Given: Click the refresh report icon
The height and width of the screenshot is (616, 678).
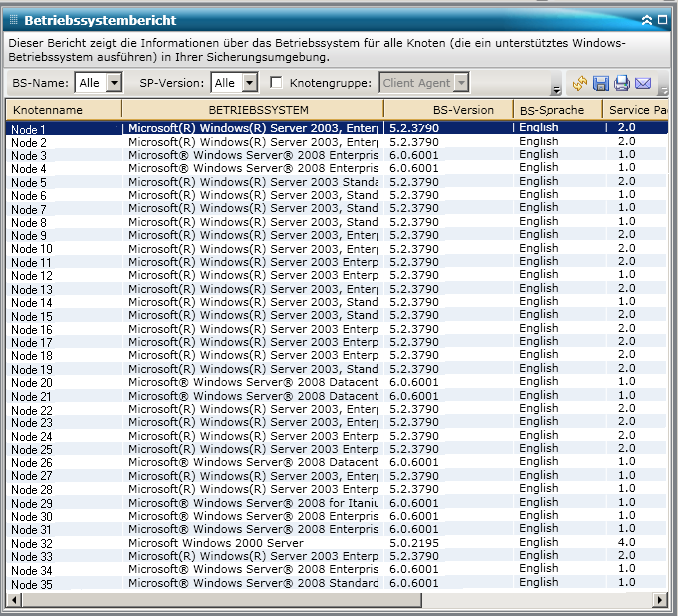Looking at the screenshot, I should (x=579, y=84).
